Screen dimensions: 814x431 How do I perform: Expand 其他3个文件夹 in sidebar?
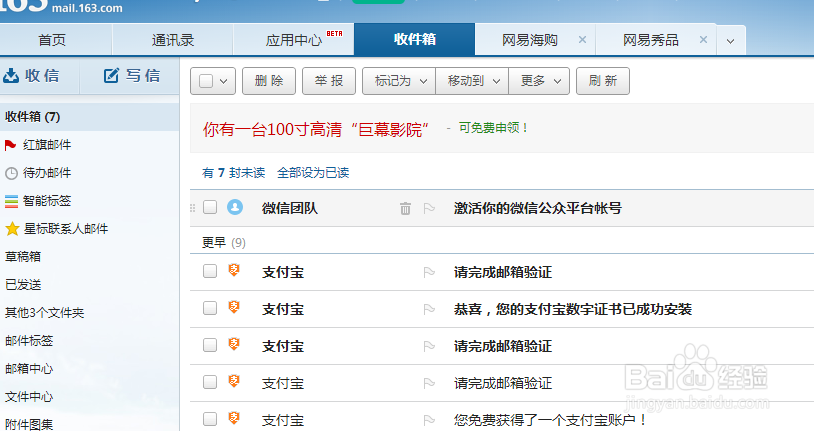click(x=45, y=313)
